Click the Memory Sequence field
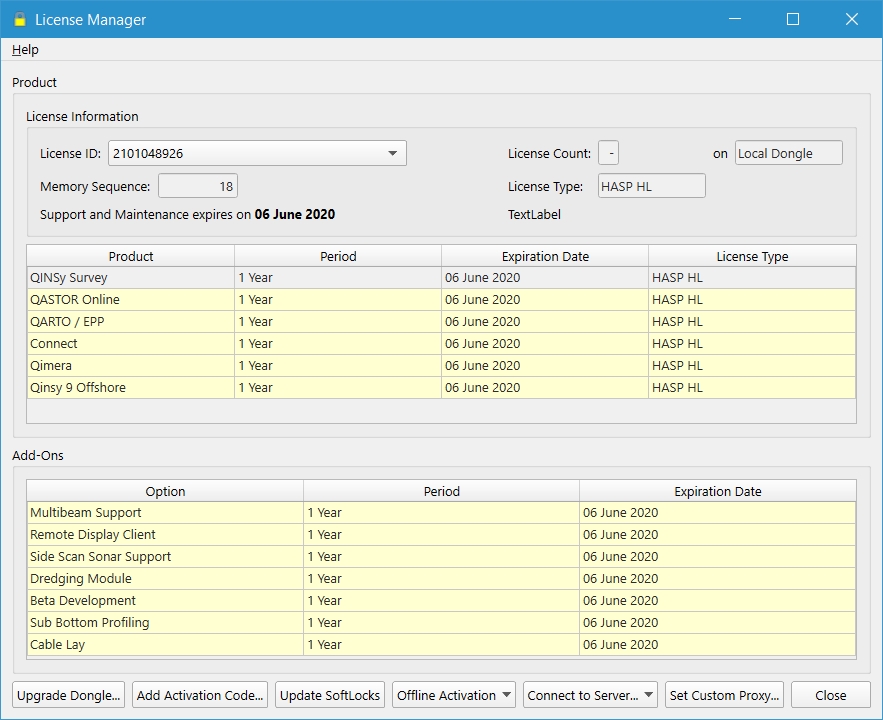 point(198,187)
